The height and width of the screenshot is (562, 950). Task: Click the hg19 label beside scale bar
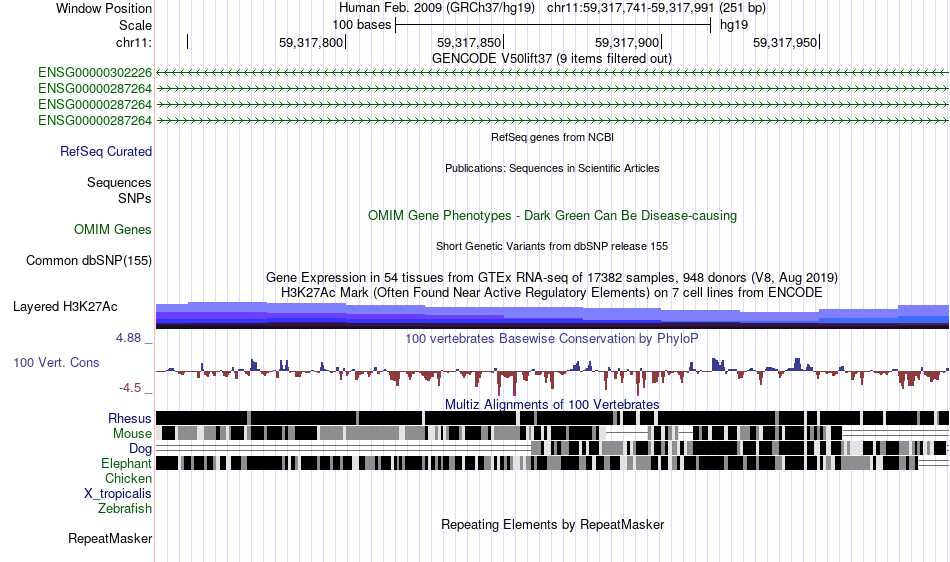click(x=734, y=25)
